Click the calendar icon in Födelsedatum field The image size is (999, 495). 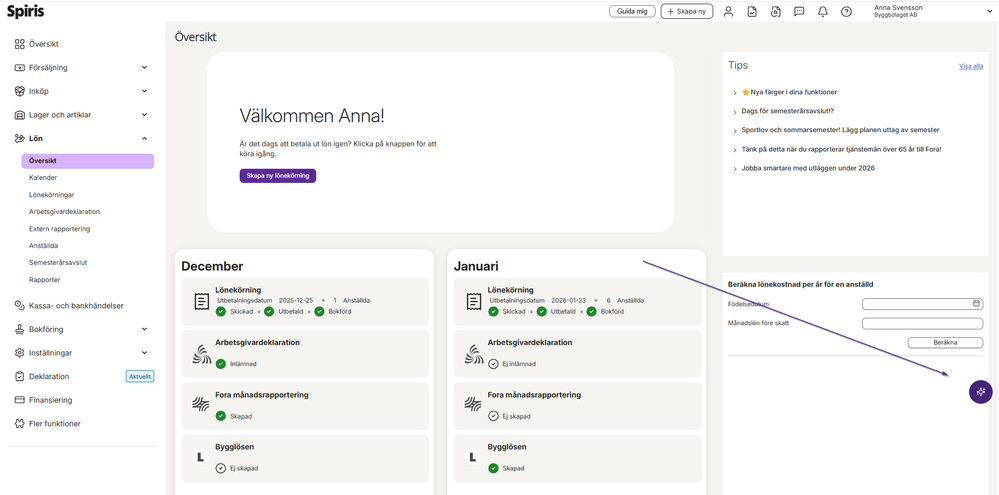(x=977, y=304)
